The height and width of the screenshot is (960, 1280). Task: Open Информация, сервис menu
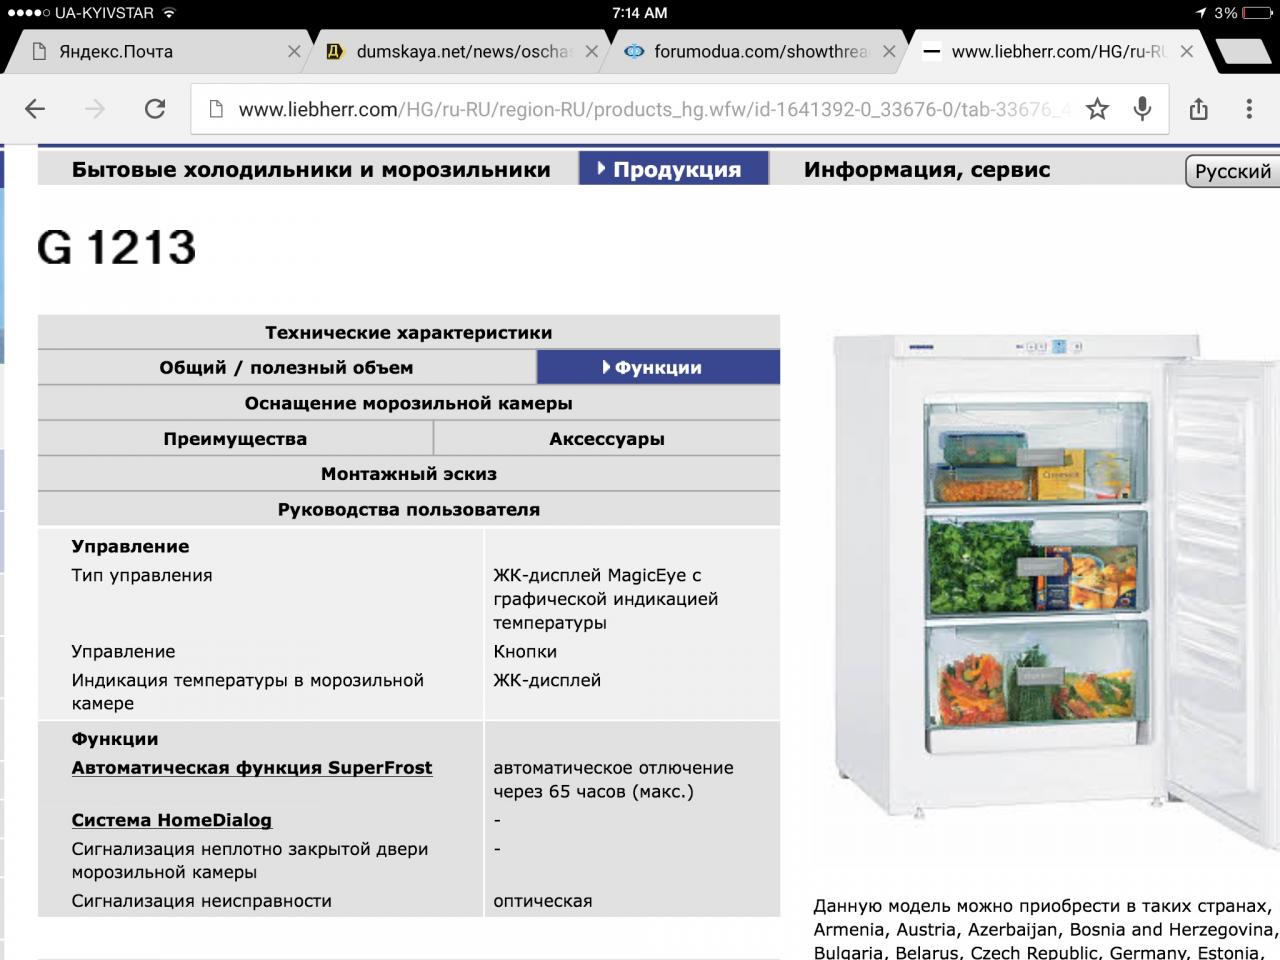926,169
